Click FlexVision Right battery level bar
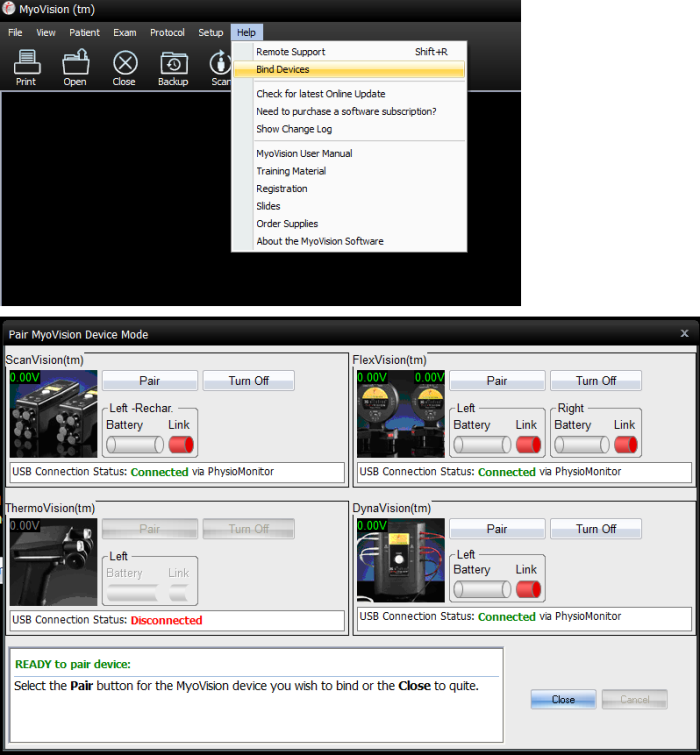Viewport: 700px width, 755px height. coord(582,444)
